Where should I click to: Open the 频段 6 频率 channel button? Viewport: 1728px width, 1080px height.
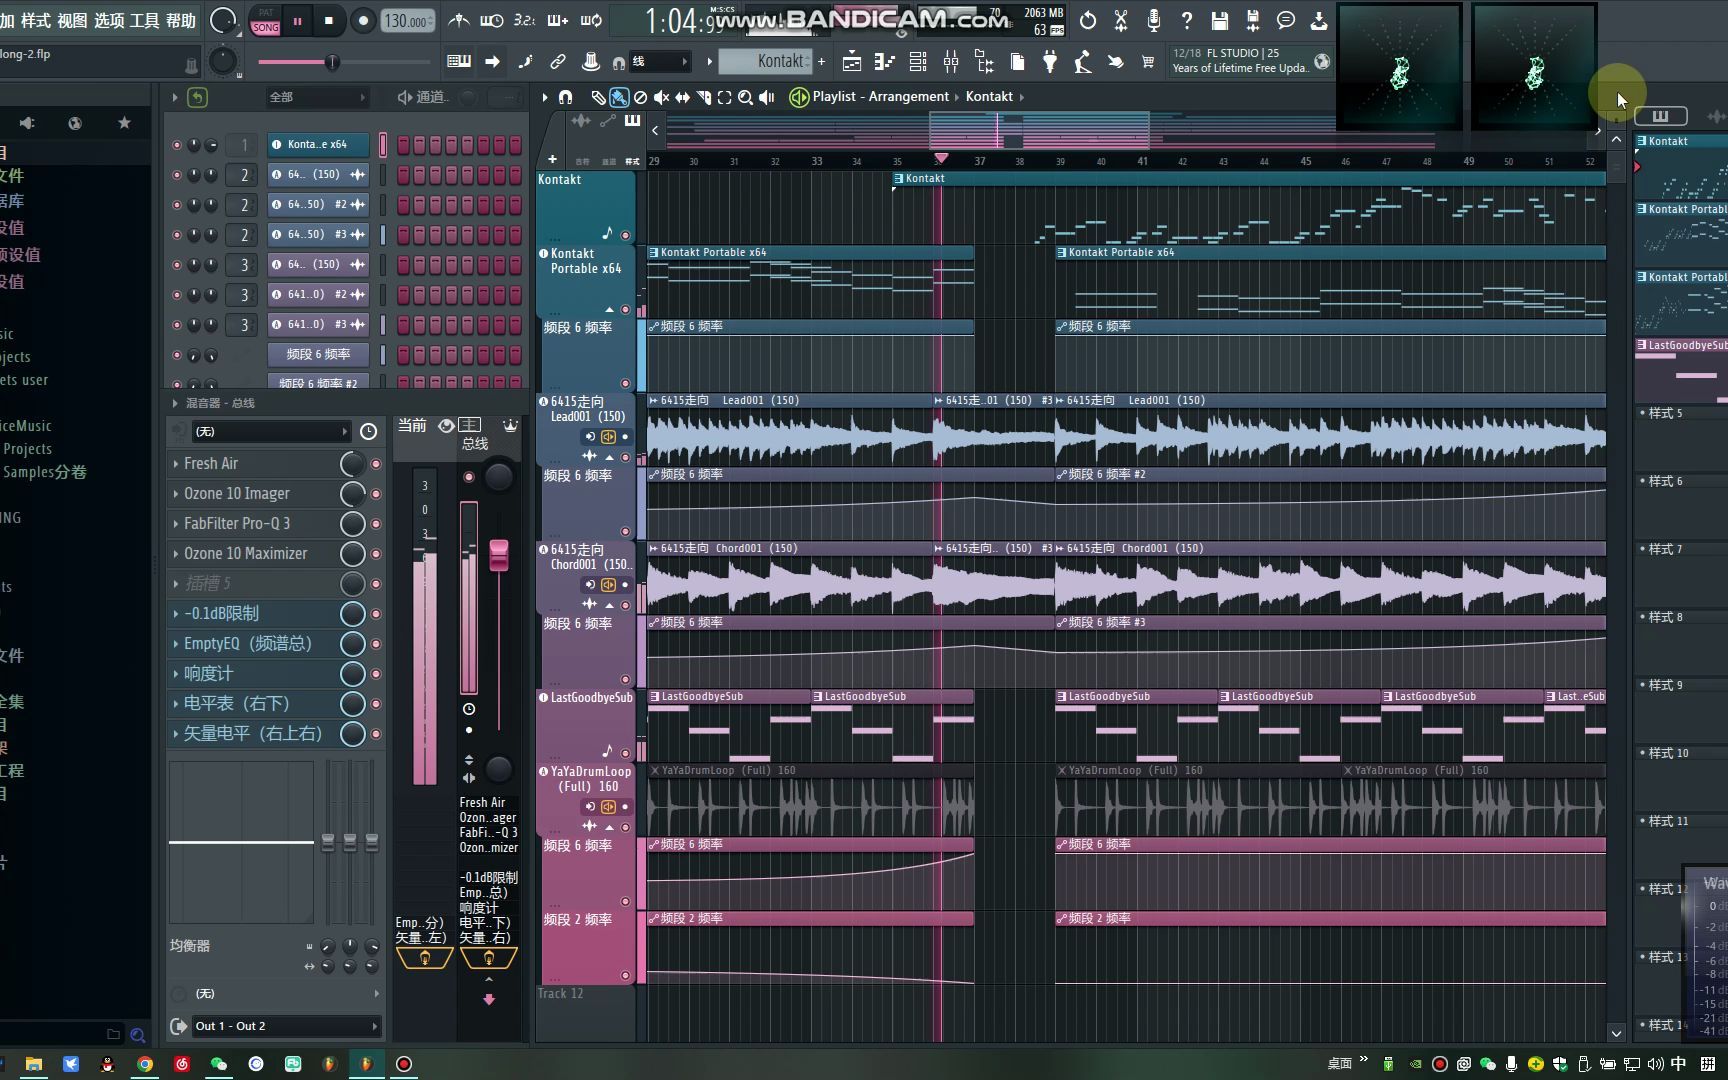317,354
